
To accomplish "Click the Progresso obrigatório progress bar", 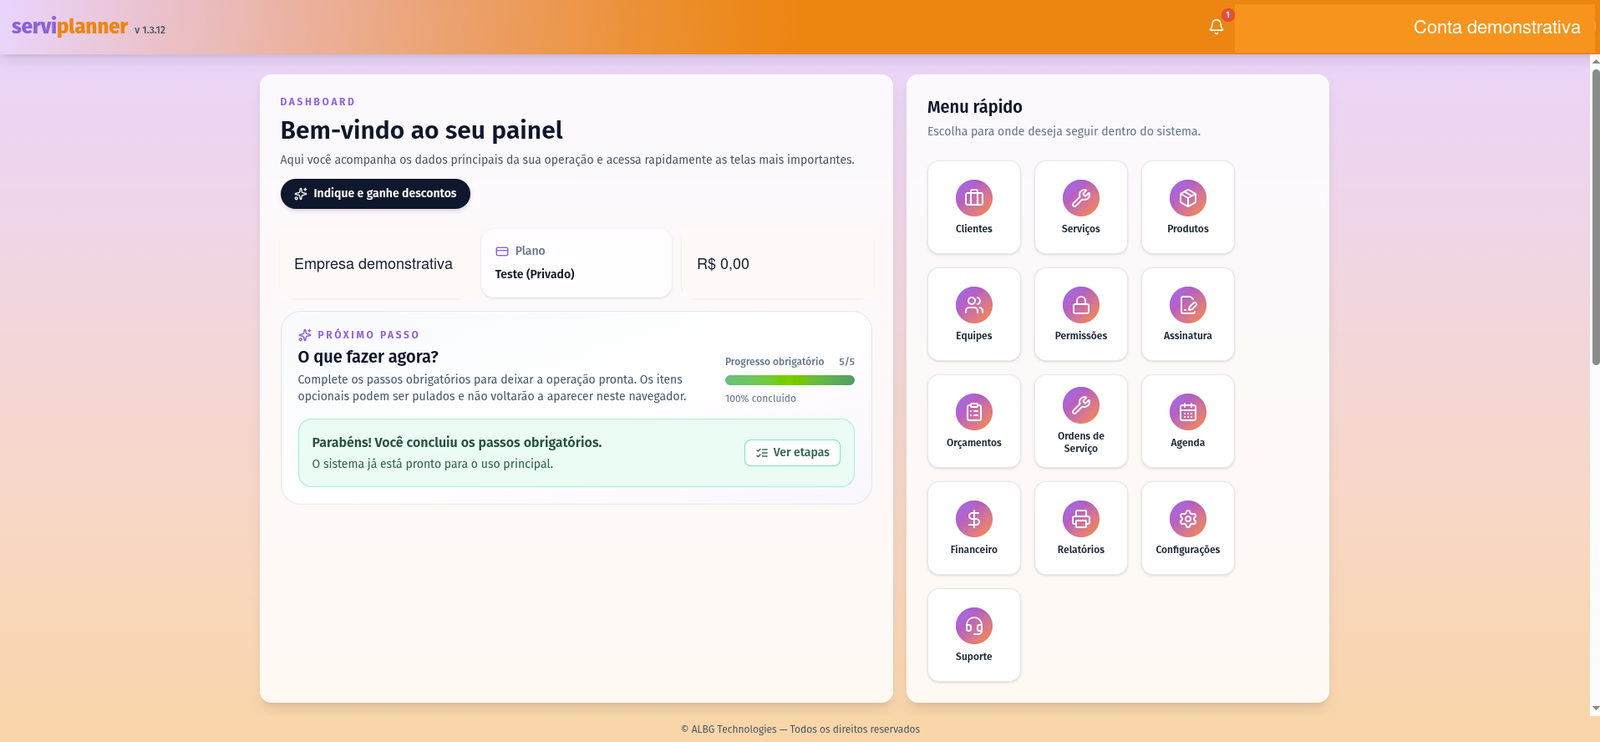I will (x=790, y=380).
